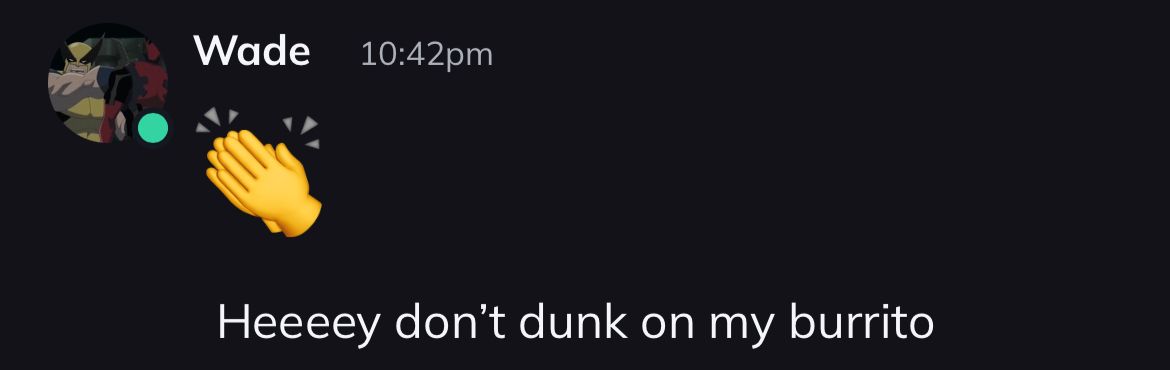1170x370 pixels.
Task: Click the left motion lines above the clap emoji
Action: tap(216, 119)
